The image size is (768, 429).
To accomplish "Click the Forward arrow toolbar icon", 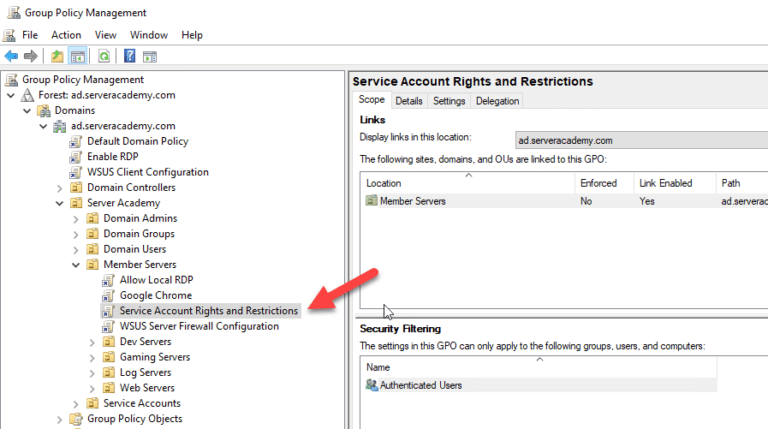I will tap(30, 56).
